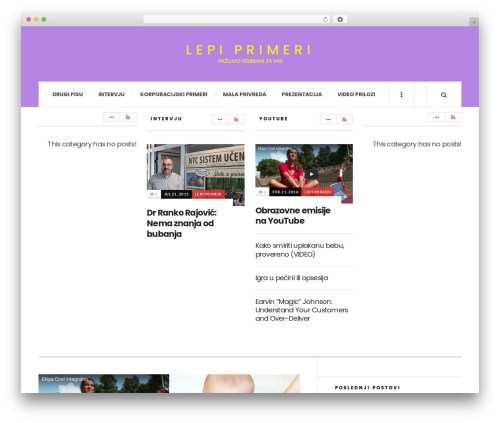
Task: Click red Lepi Primeri tag on YouTube post
Action: click(x=318, y=192)
